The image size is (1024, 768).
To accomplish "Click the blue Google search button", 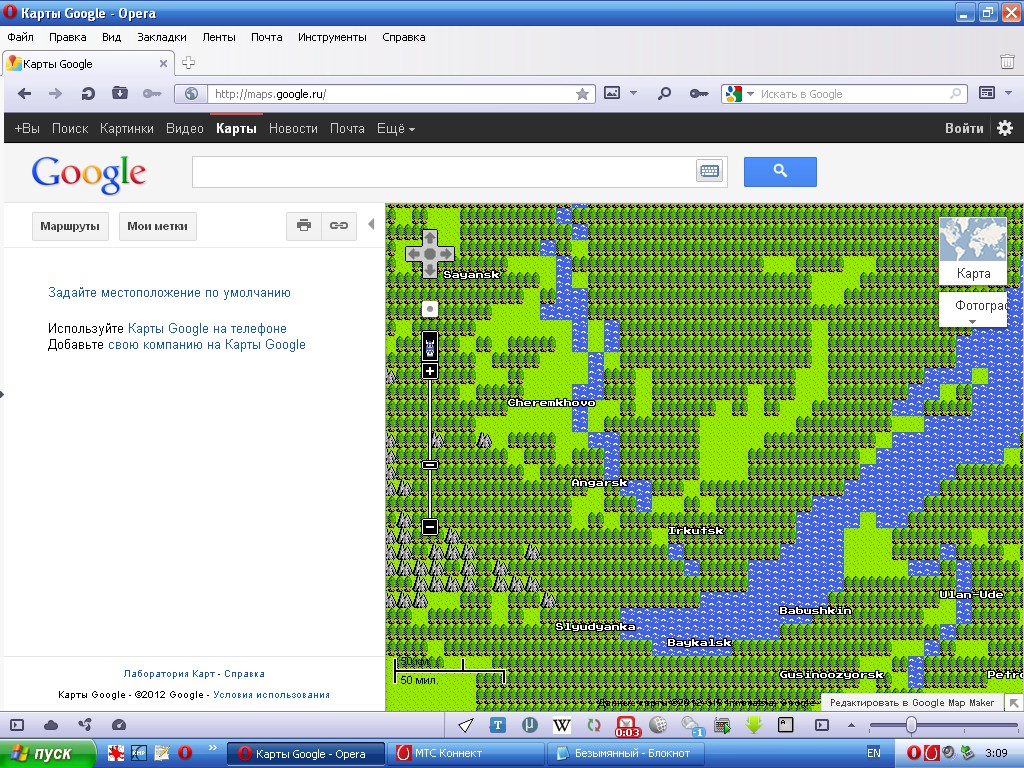I will coord(780,172).
